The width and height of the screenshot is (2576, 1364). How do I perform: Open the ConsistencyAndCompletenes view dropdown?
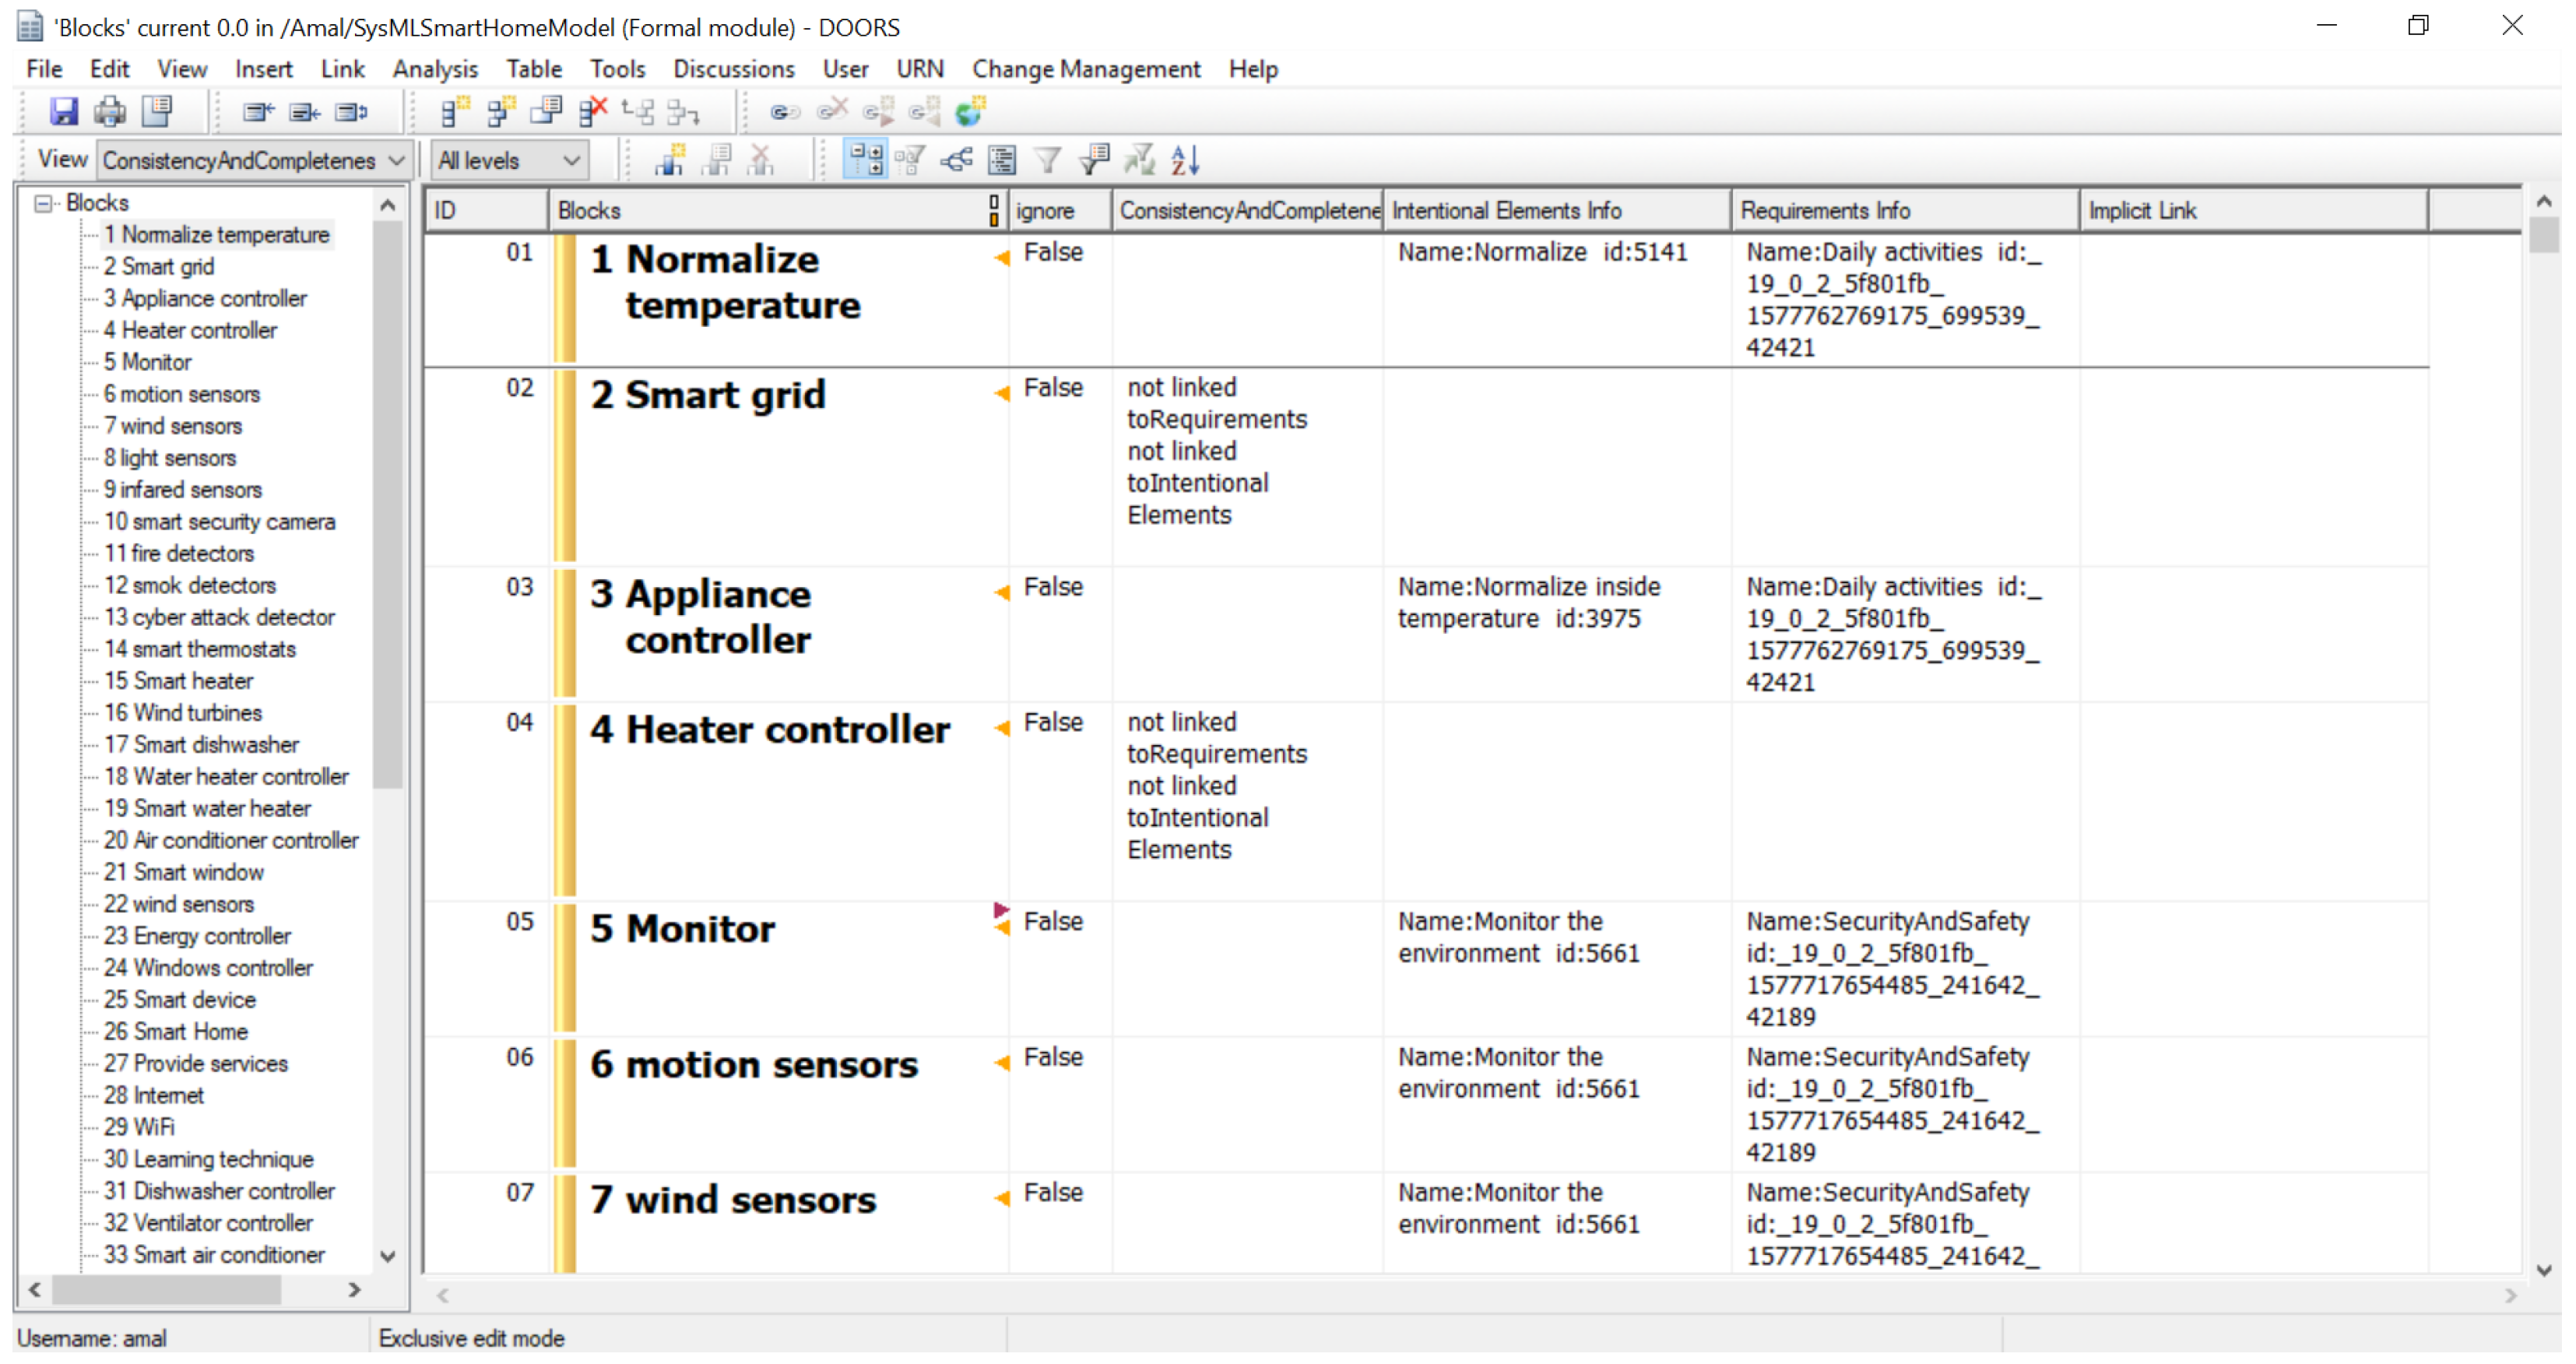(396, 160)
